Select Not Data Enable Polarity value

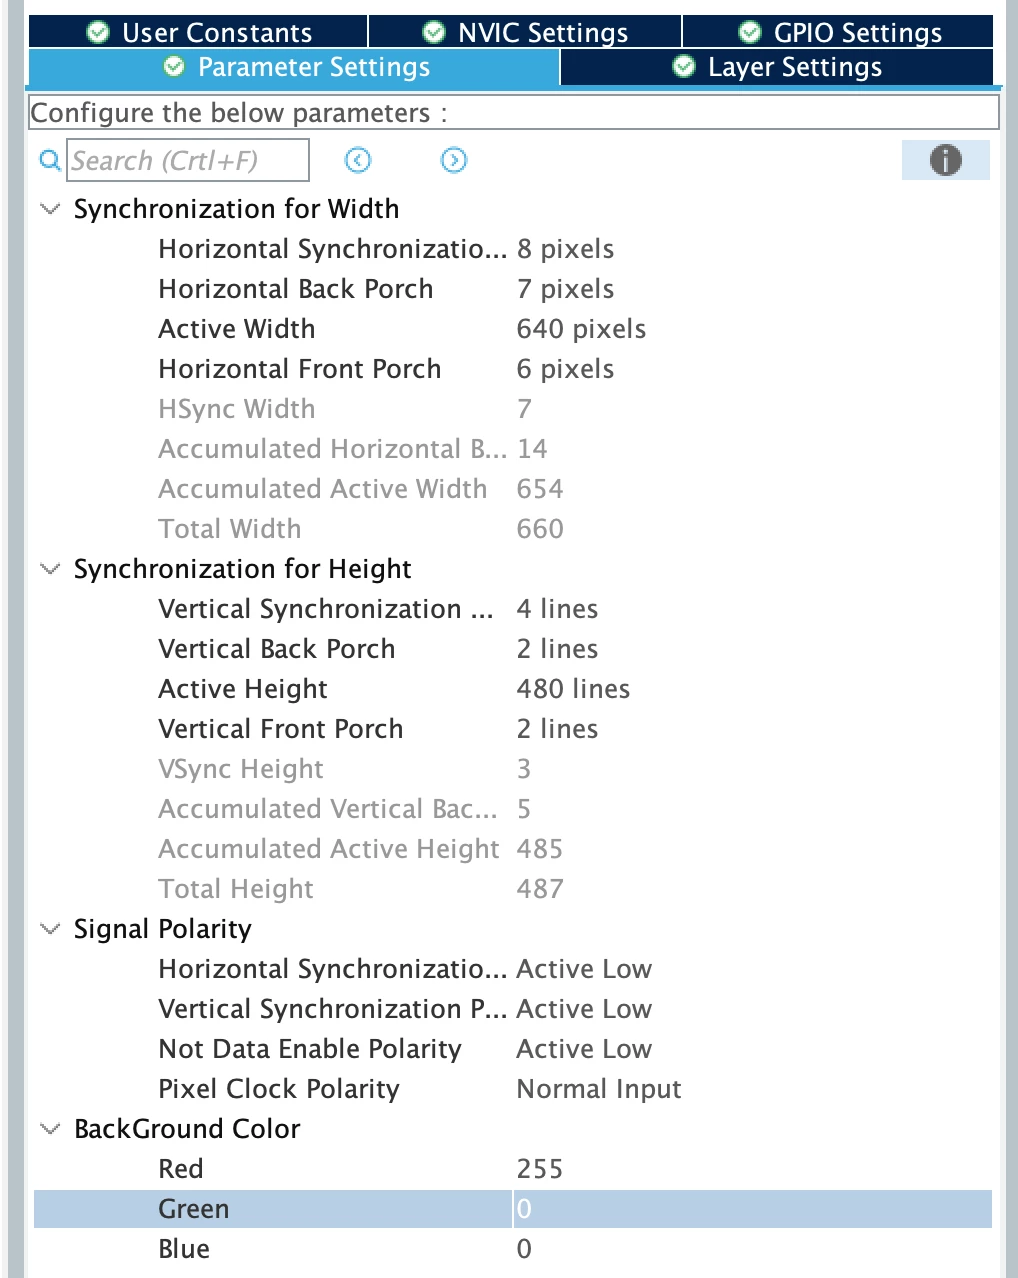click(584, 1049)
